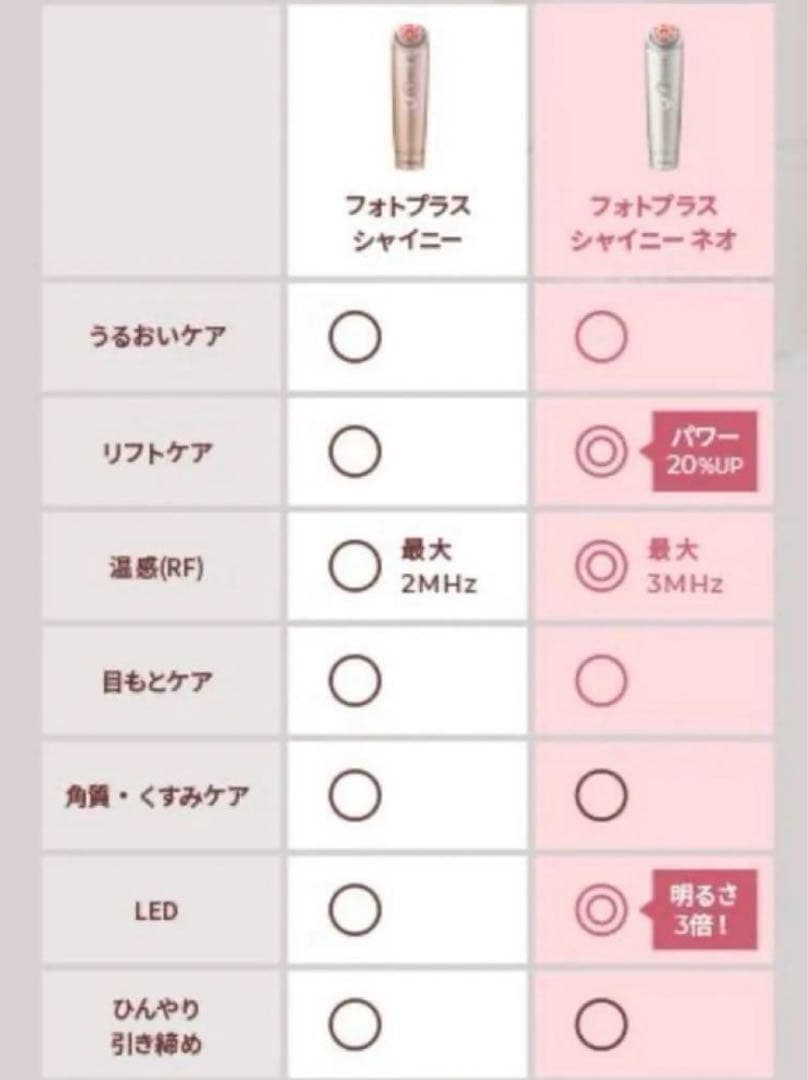Click the 最大 3MHz text
This screenshot has width=808, height=1080.
(x=685, y=567)
